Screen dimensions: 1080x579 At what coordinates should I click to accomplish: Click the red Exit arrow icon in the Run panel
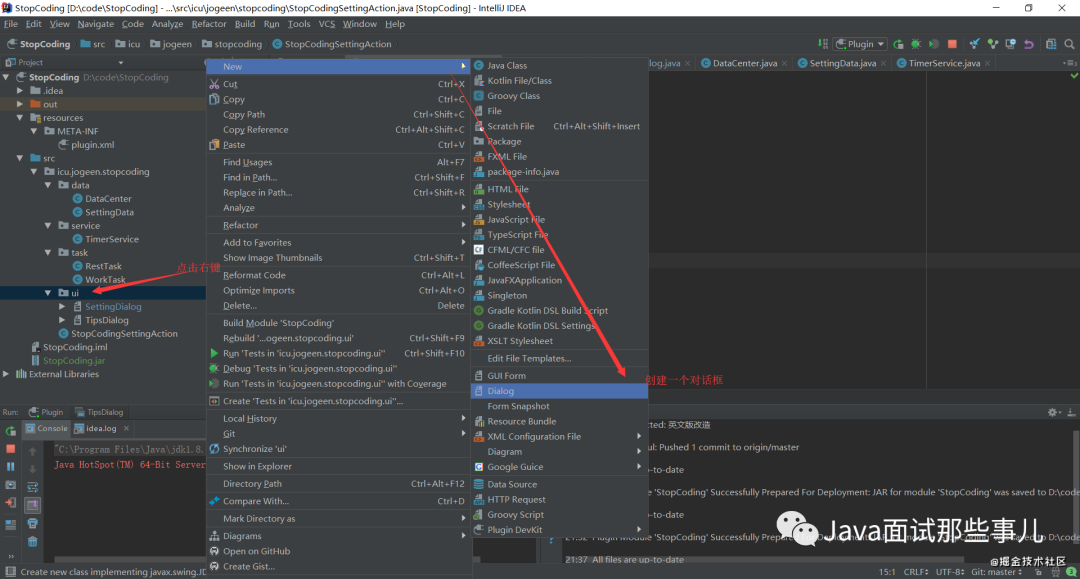click(10, 503)
